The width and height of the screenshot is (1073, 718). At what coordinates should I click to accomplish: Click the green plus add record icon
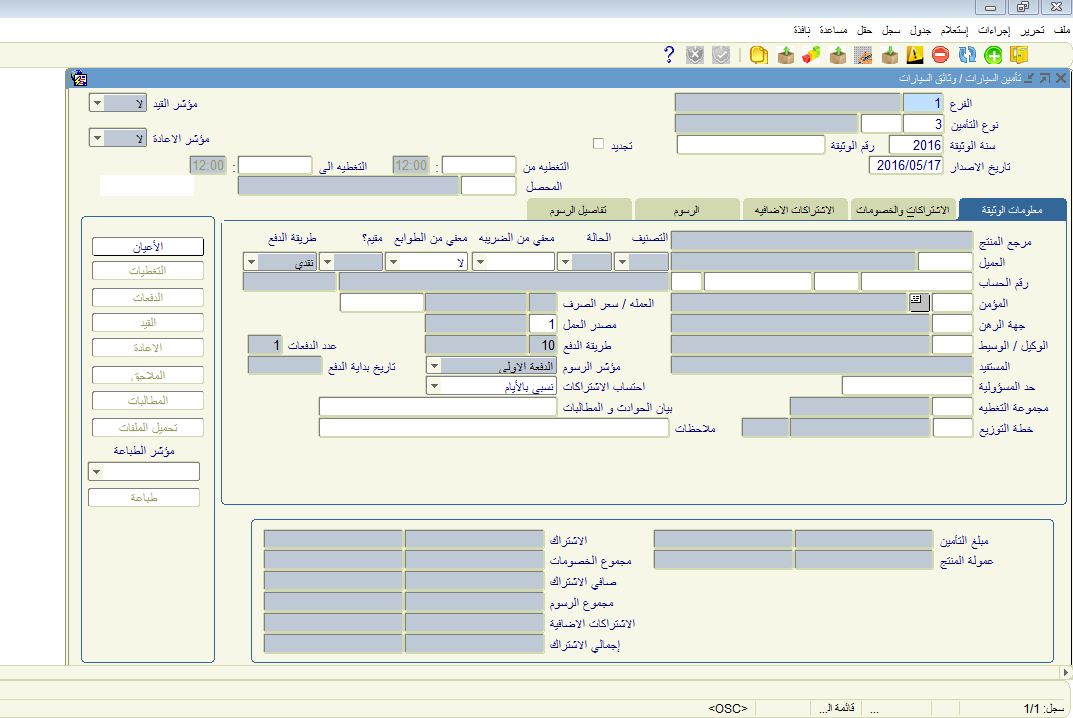click(x=993, y=55)
